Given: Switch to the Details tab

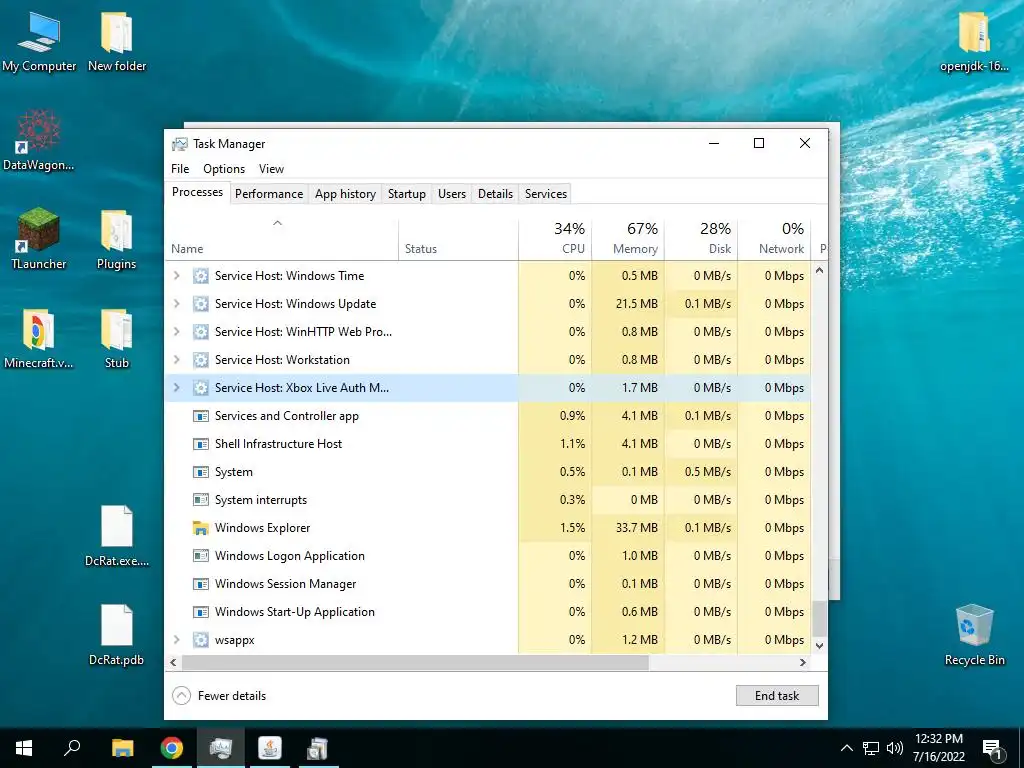Looking at the screenshot, I should tap(496, 194).
